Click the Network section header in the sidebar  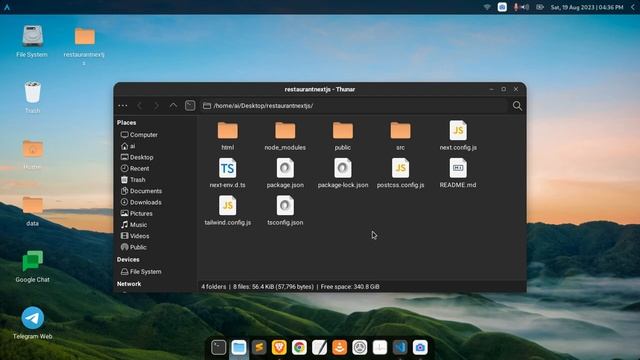coord(129,284)
